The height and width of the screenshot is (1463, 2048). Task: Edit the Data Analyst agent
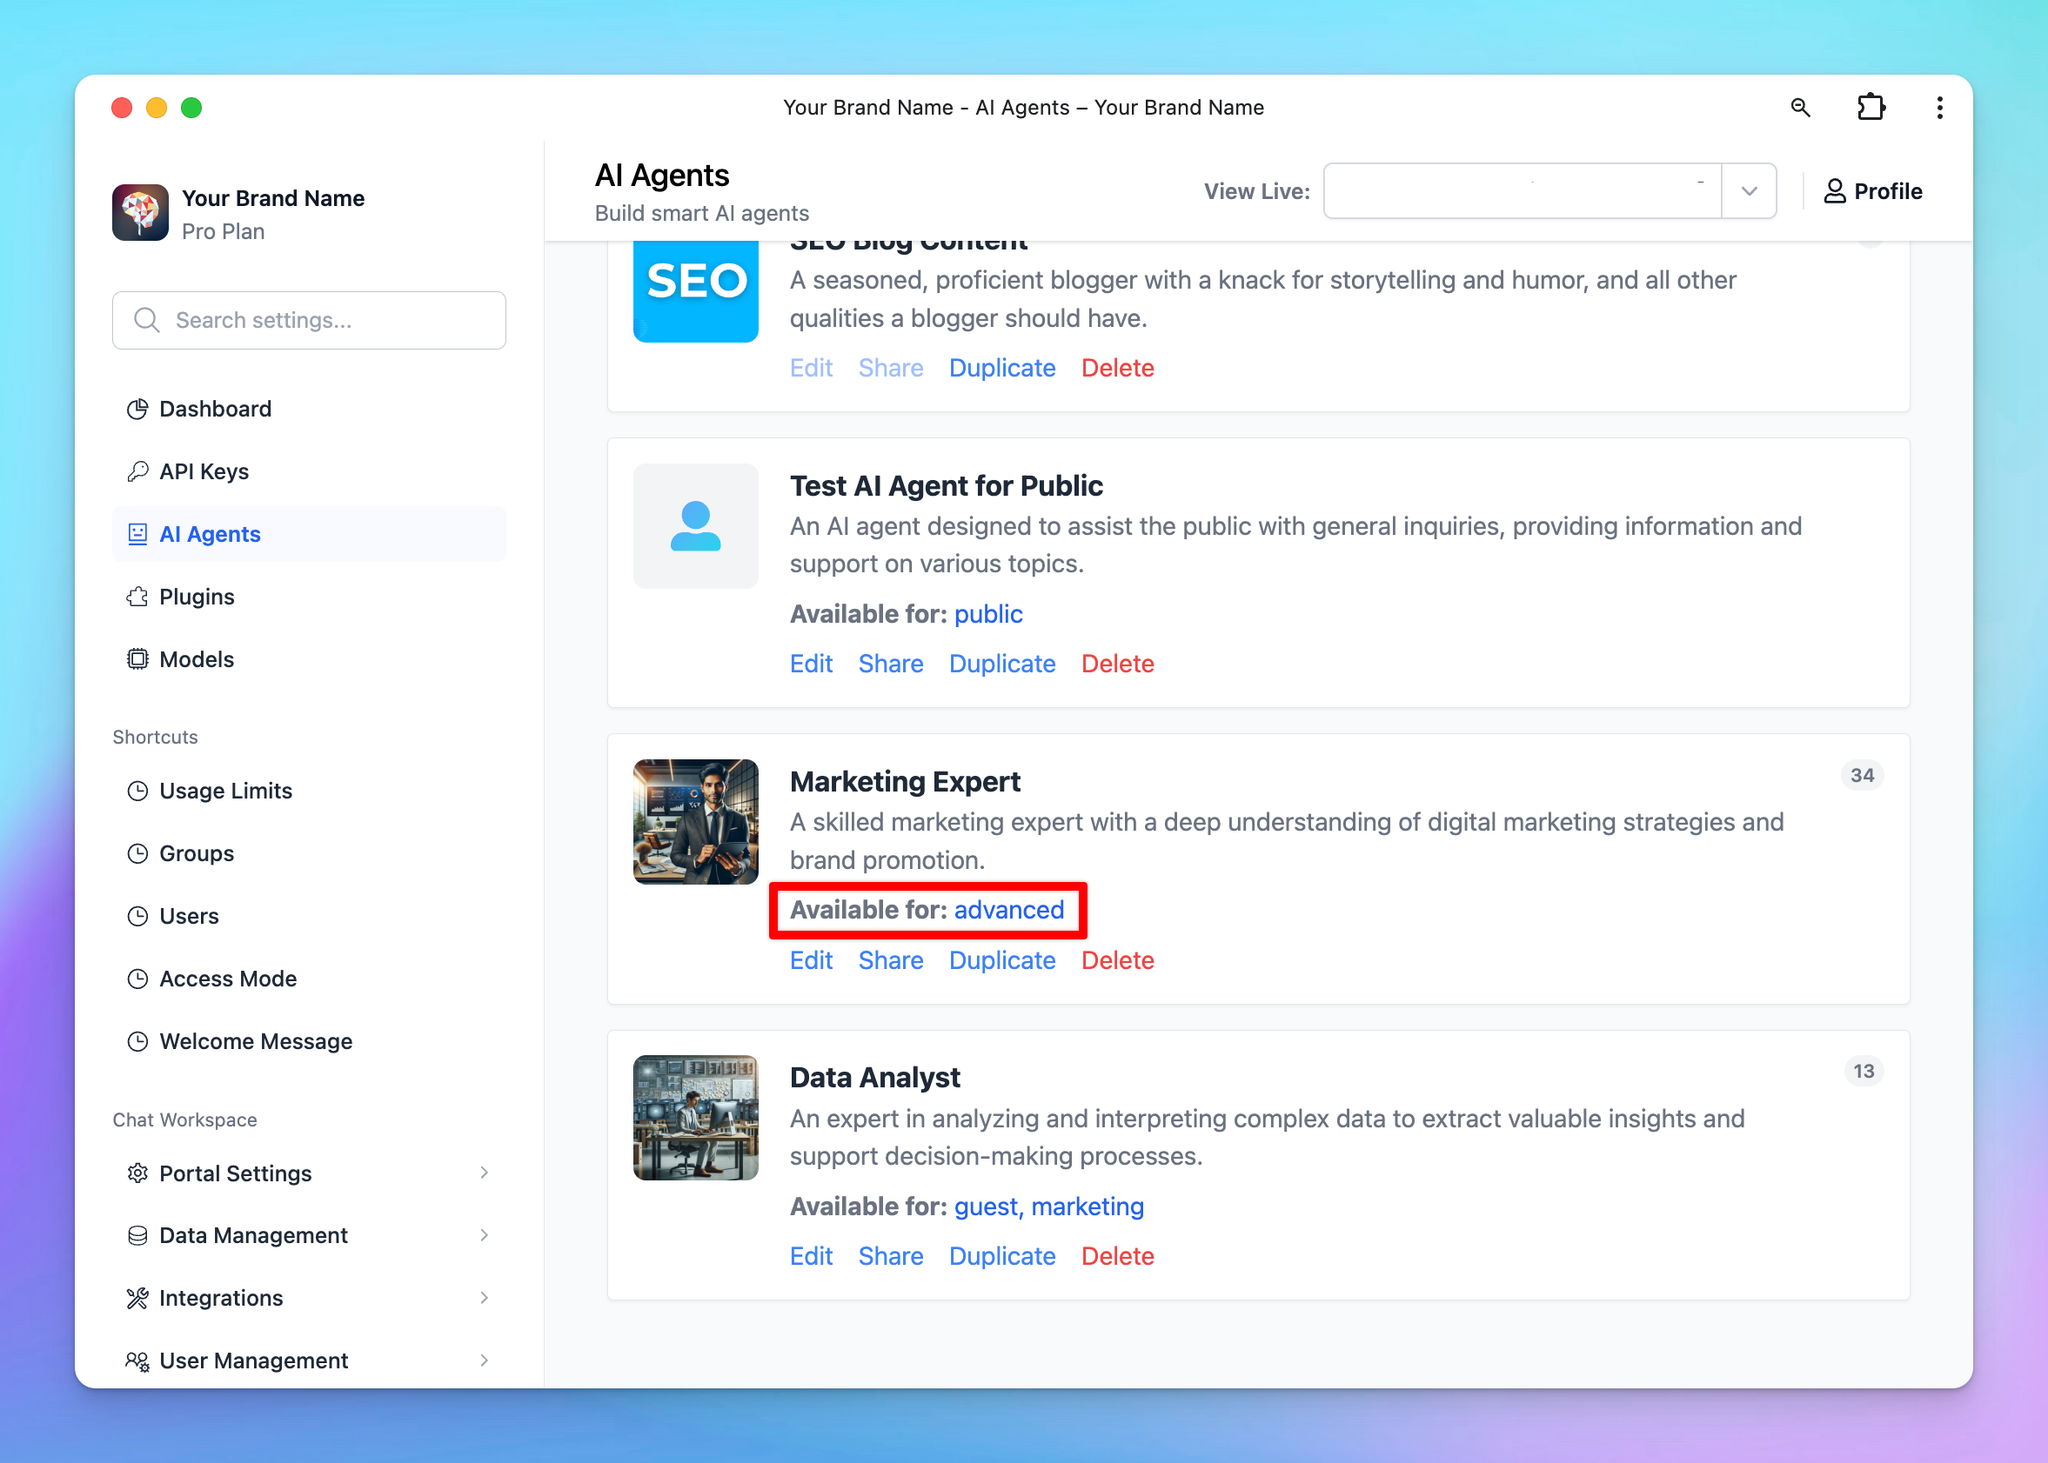coord(811,1256)
